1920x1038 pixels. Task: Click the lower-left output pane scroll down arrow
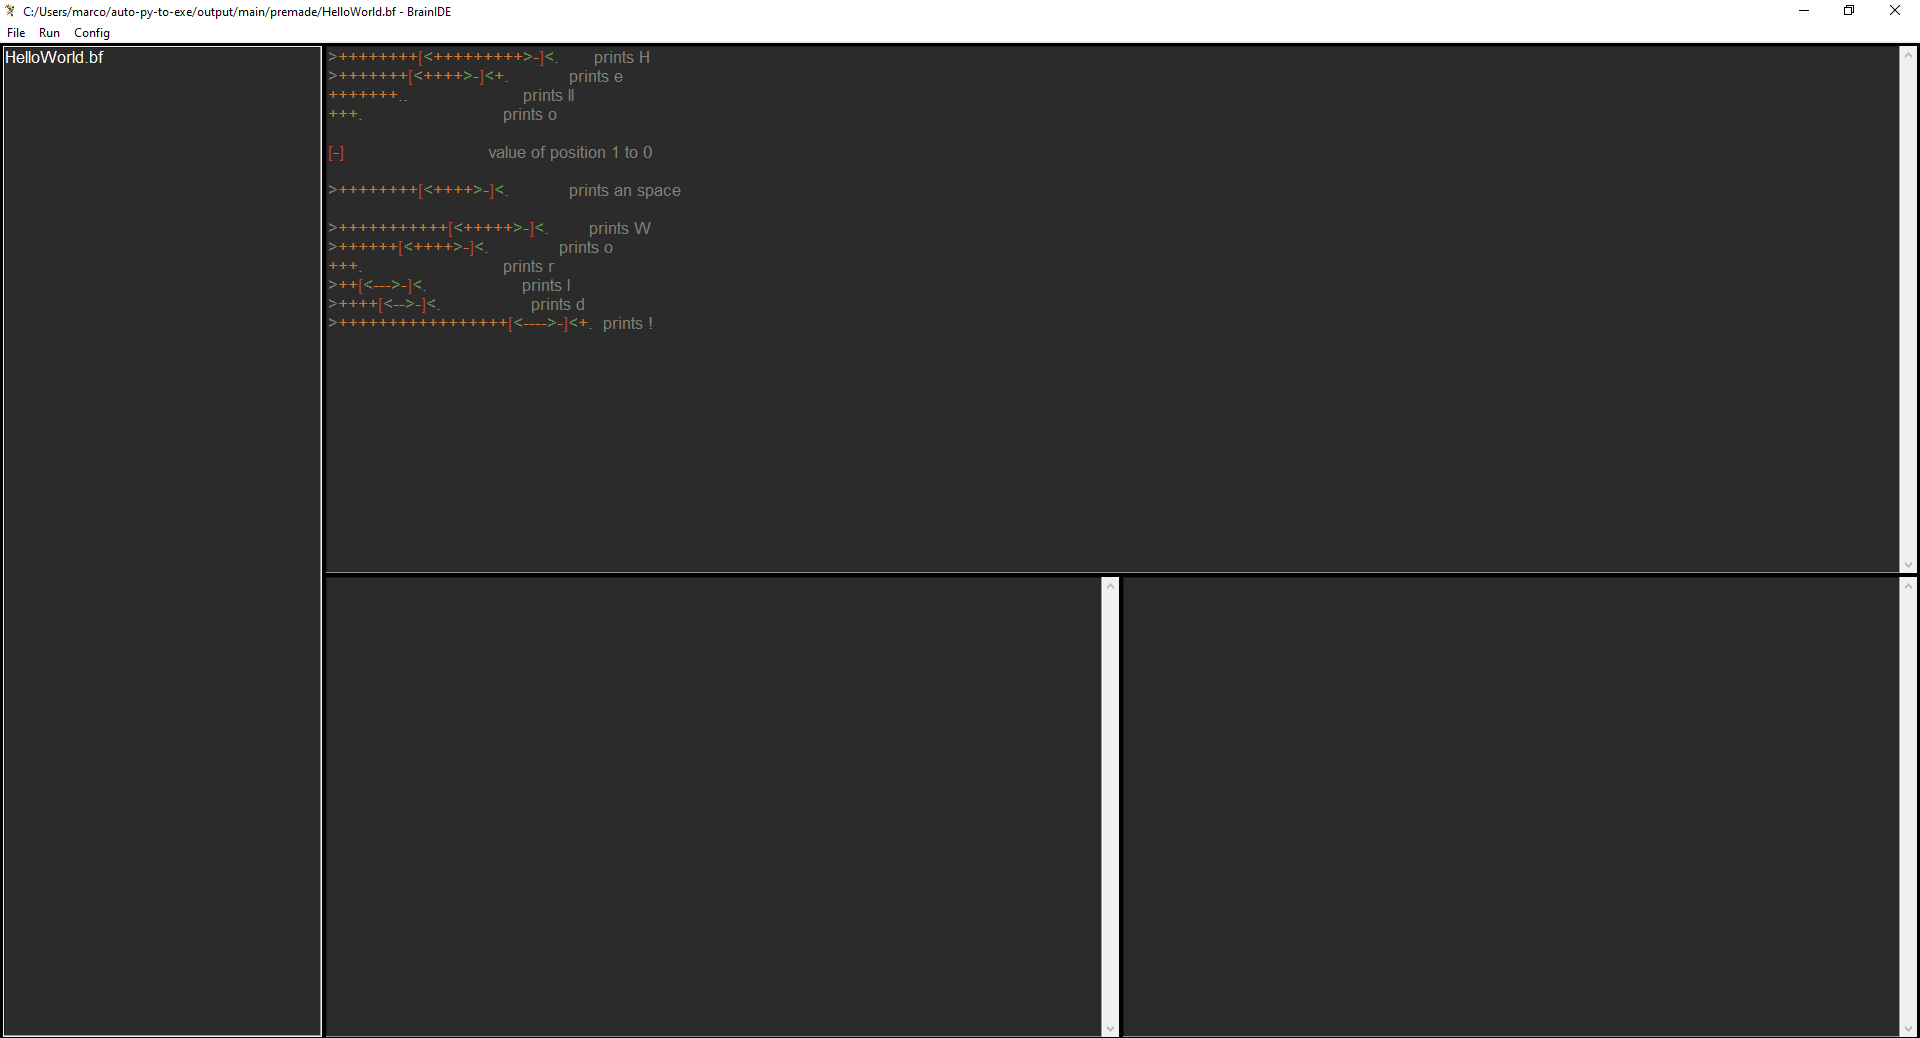[x=1110, y=1028]
